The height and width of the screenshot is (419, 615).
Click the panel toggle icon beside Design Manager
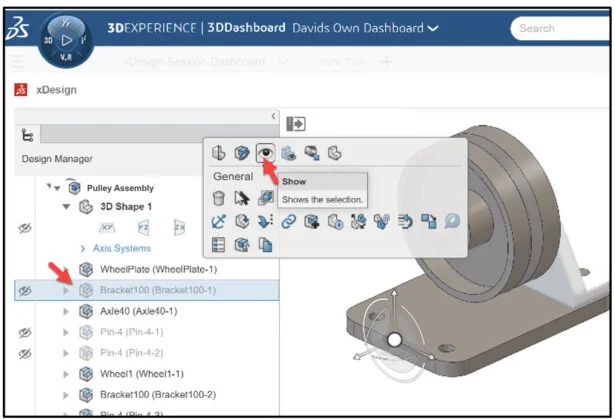pyautogui.click(x=296, y=124)
